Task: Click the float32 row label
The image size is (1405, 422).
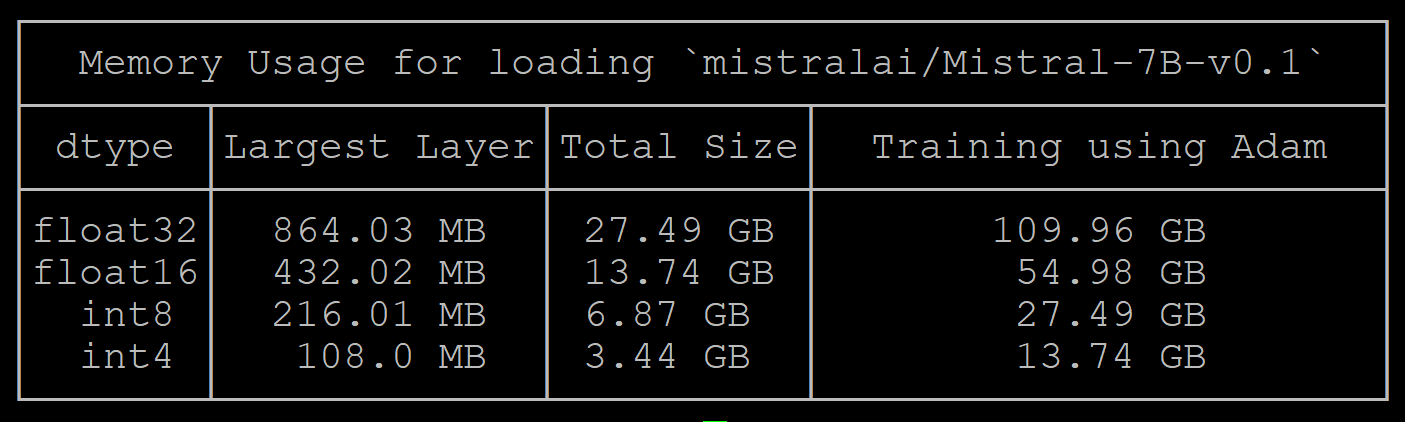Action: (x=115, y=231)
